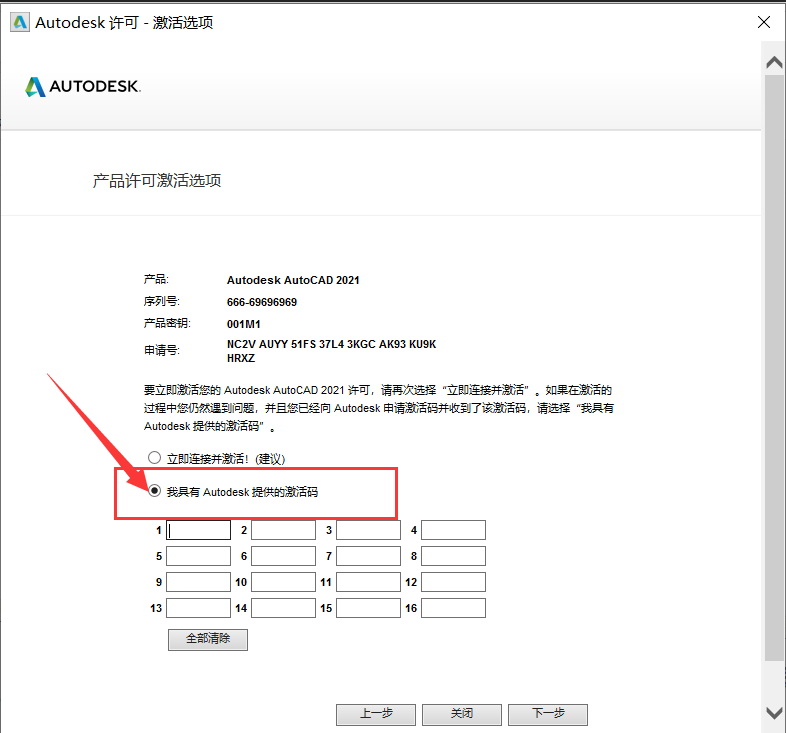This screenshot has height=733, width=786.
Task: Click activation code field 6
Action: click(283, 556)
